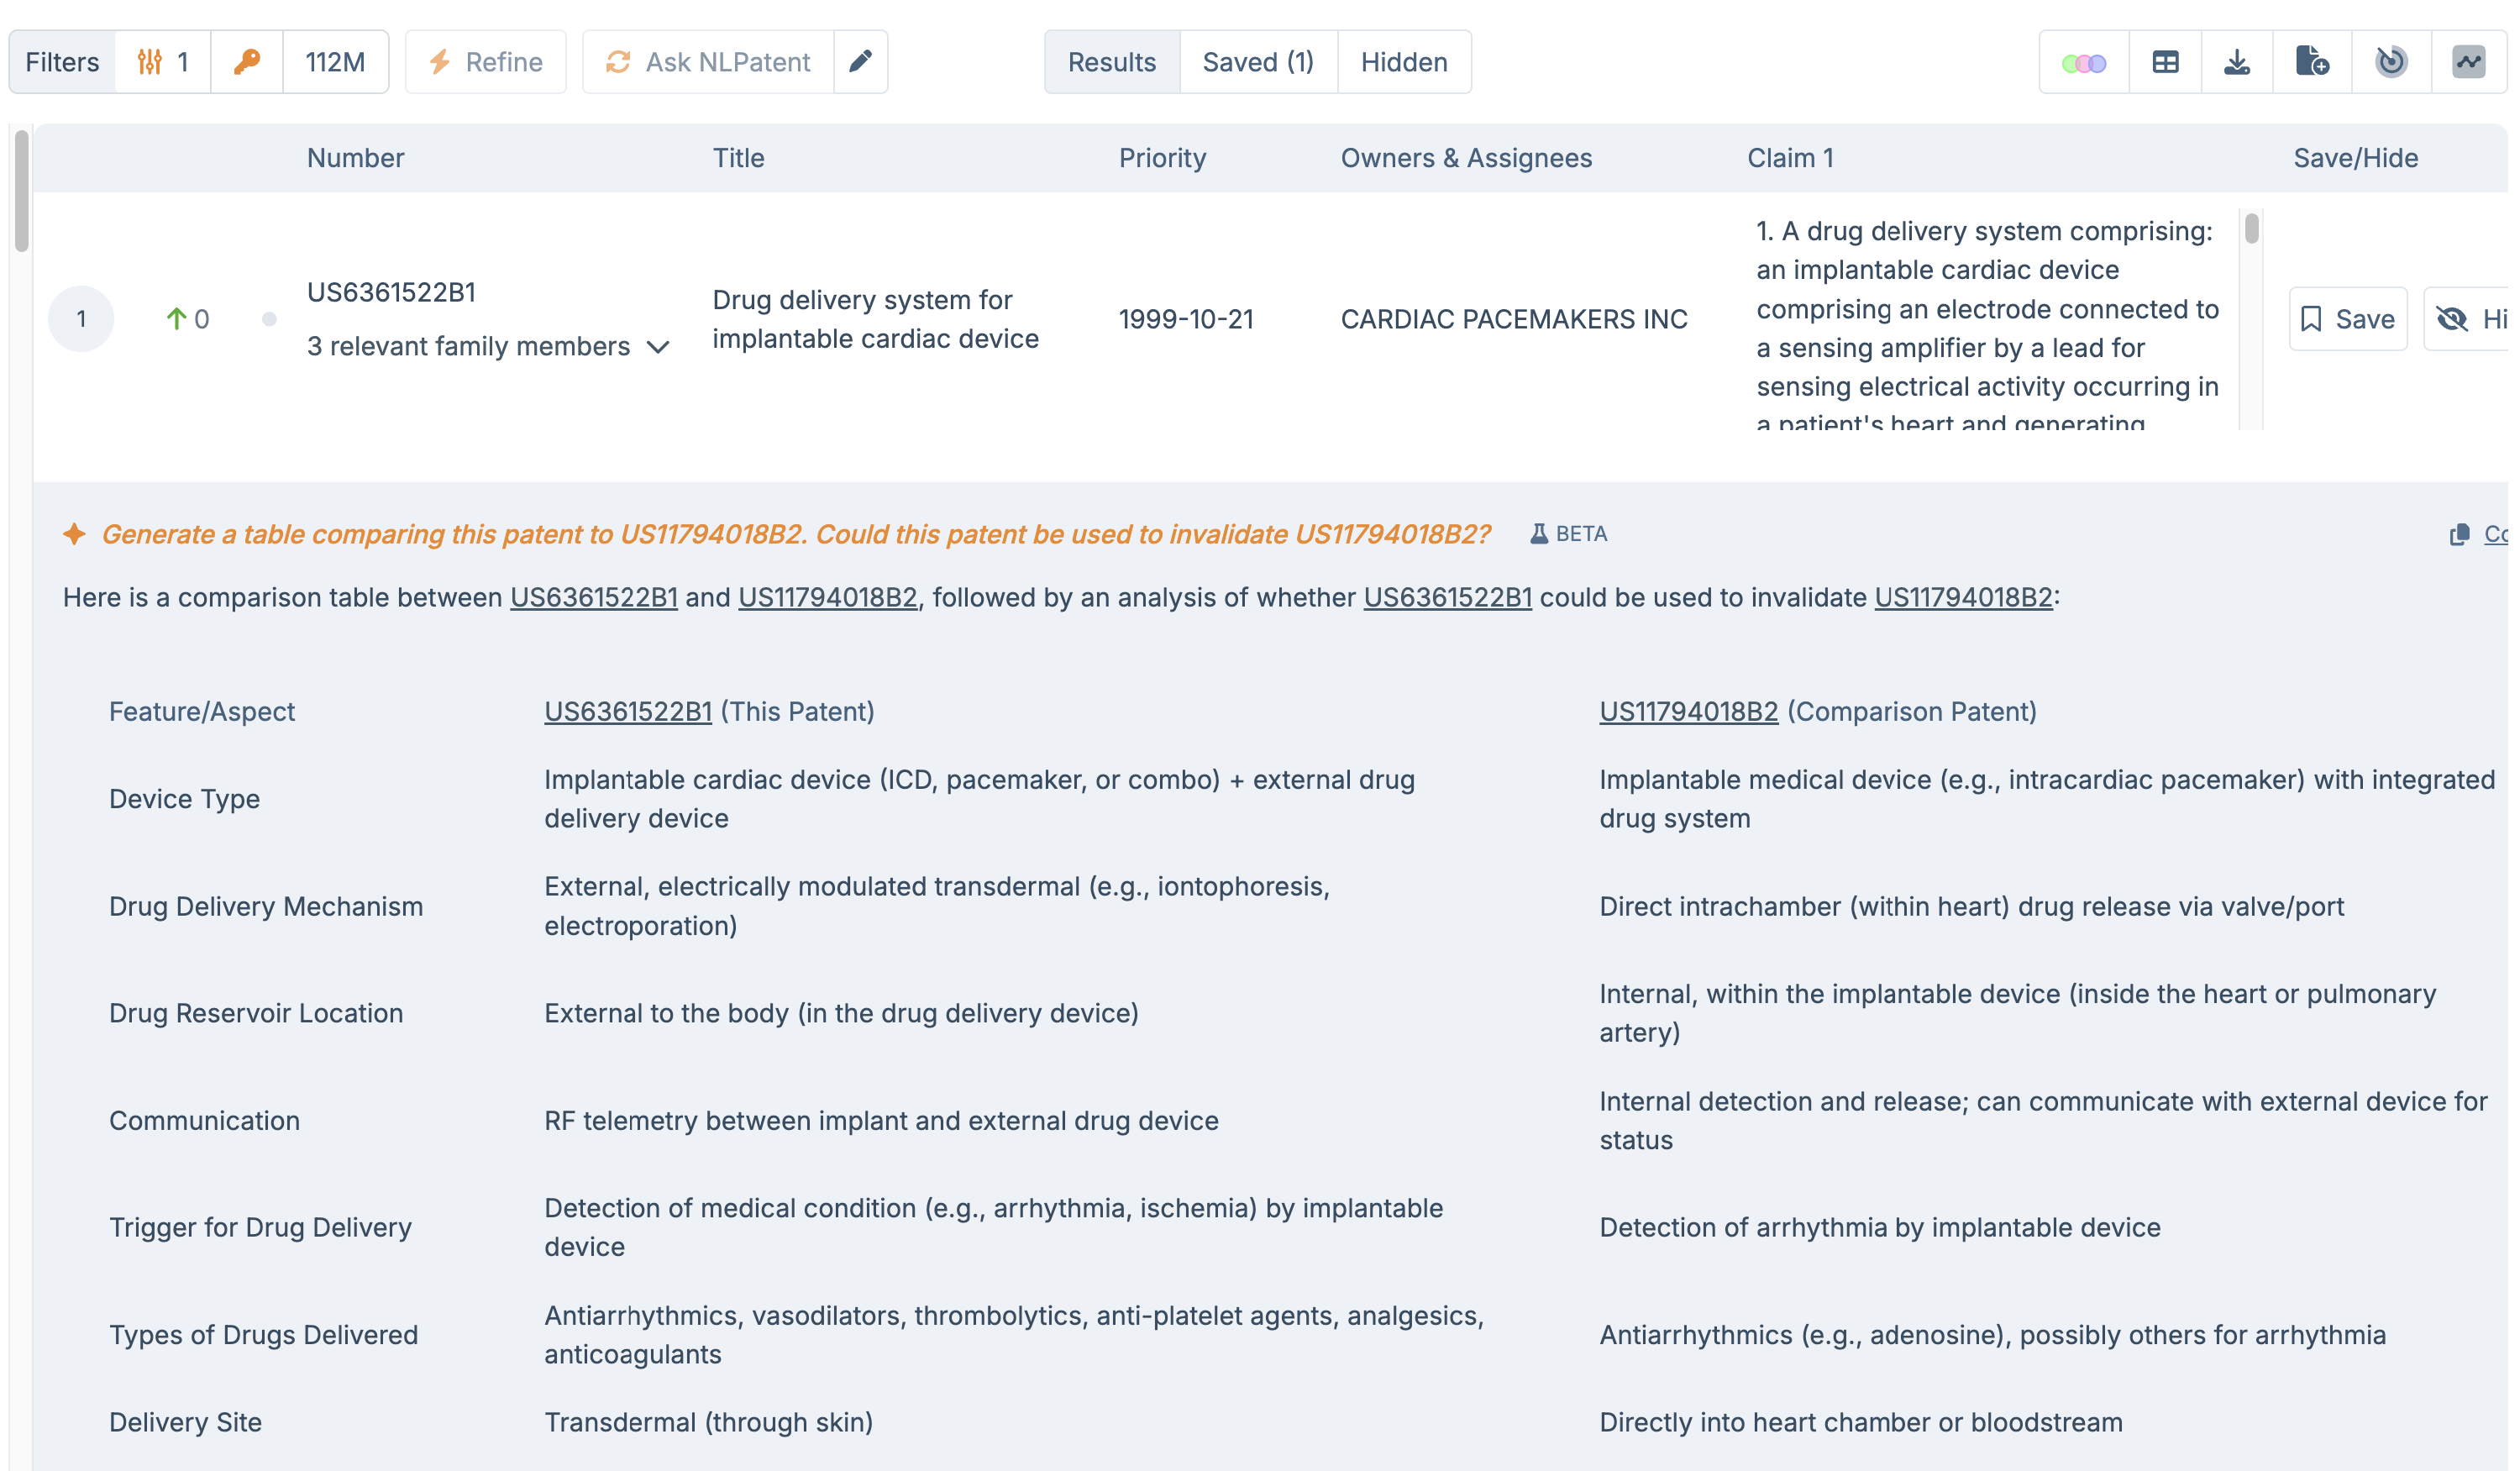Click the add document icon
The height and width of the screenshot is (1471, 2520).
coord(2311,62)
